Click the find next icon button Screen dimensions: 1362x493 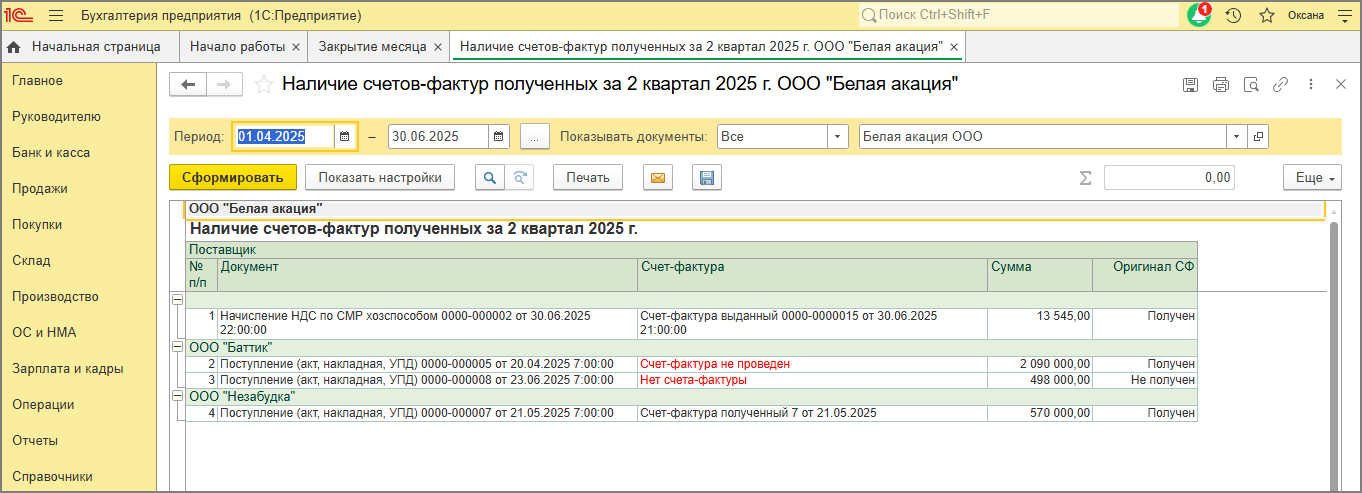click(520, 178)
